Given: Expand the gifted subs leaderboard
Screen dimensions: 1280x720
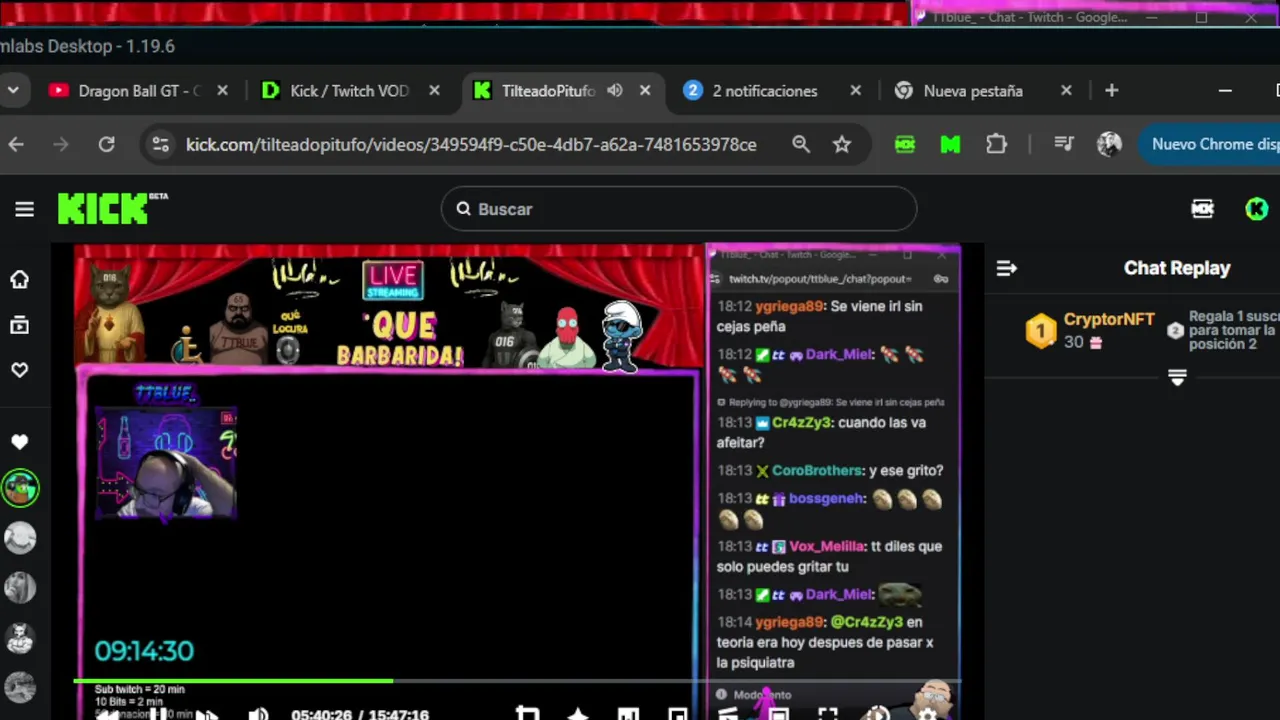Looking at the screenshot, I should pyautogui.click(x=1177, y=378).
